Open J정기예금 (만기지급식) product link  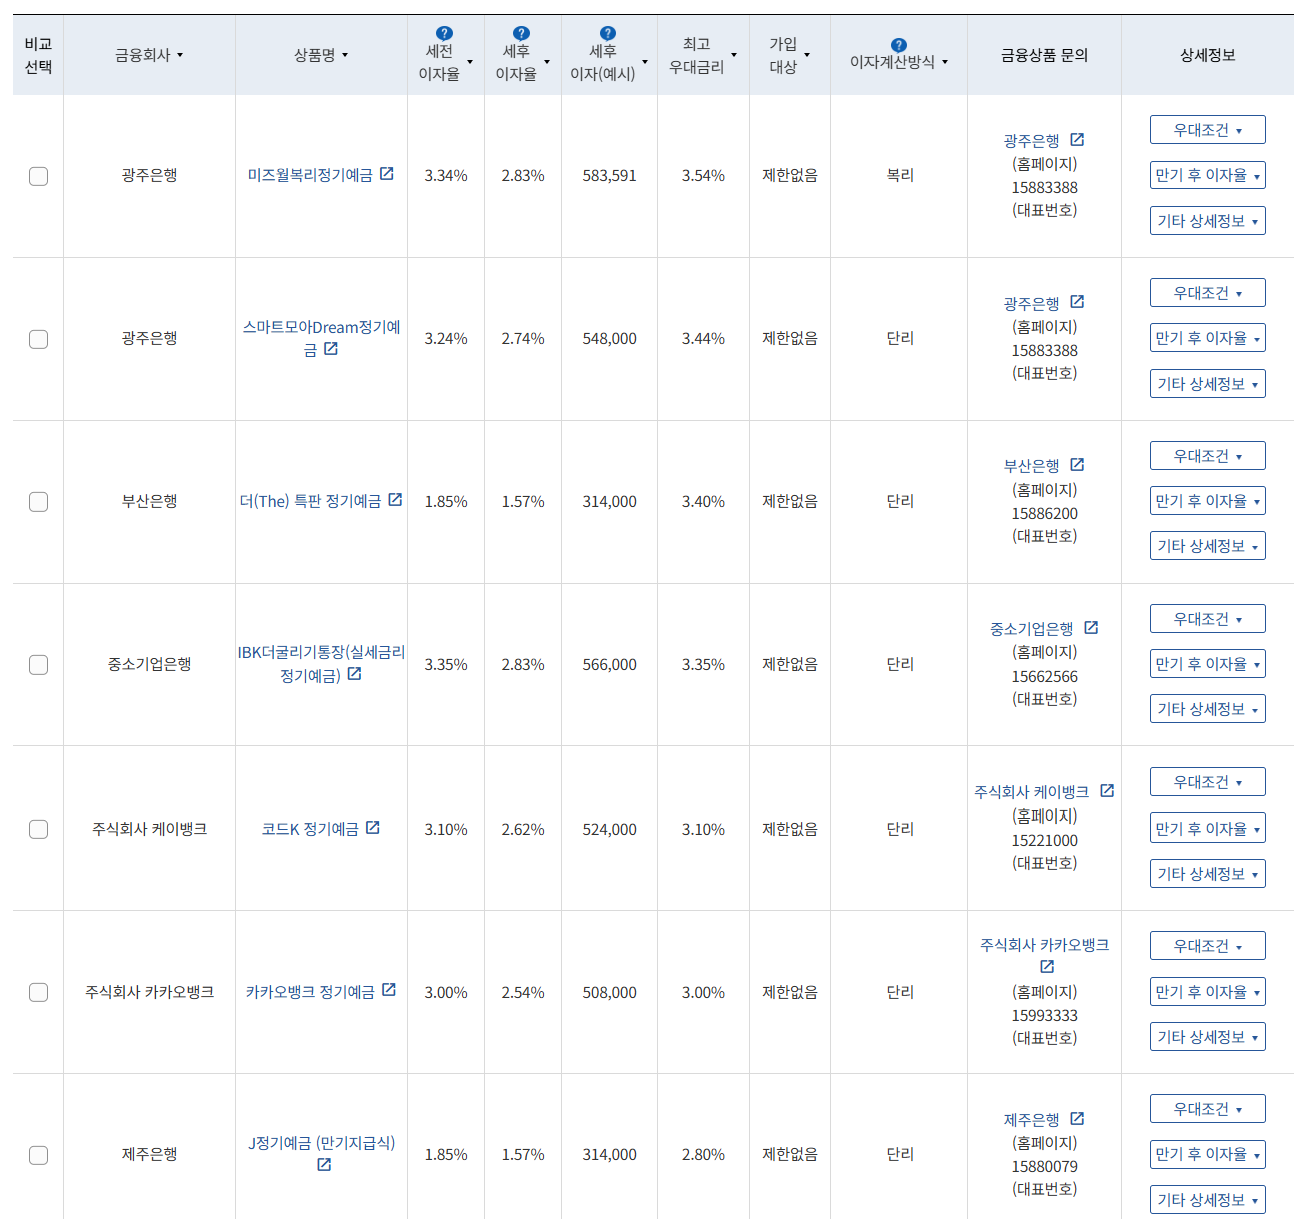[321, 1143]
